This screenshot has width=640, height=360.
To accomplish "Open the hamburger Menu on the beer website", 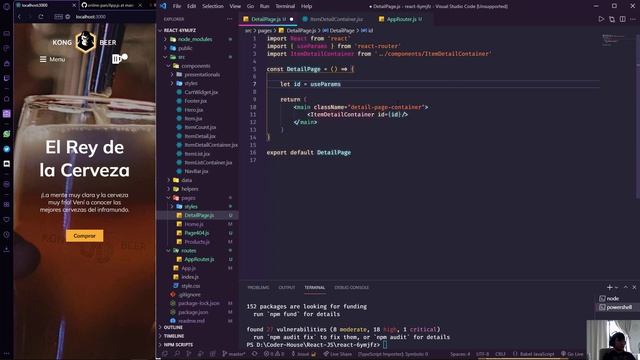I will pyautogui.click(x=52, y=59).
